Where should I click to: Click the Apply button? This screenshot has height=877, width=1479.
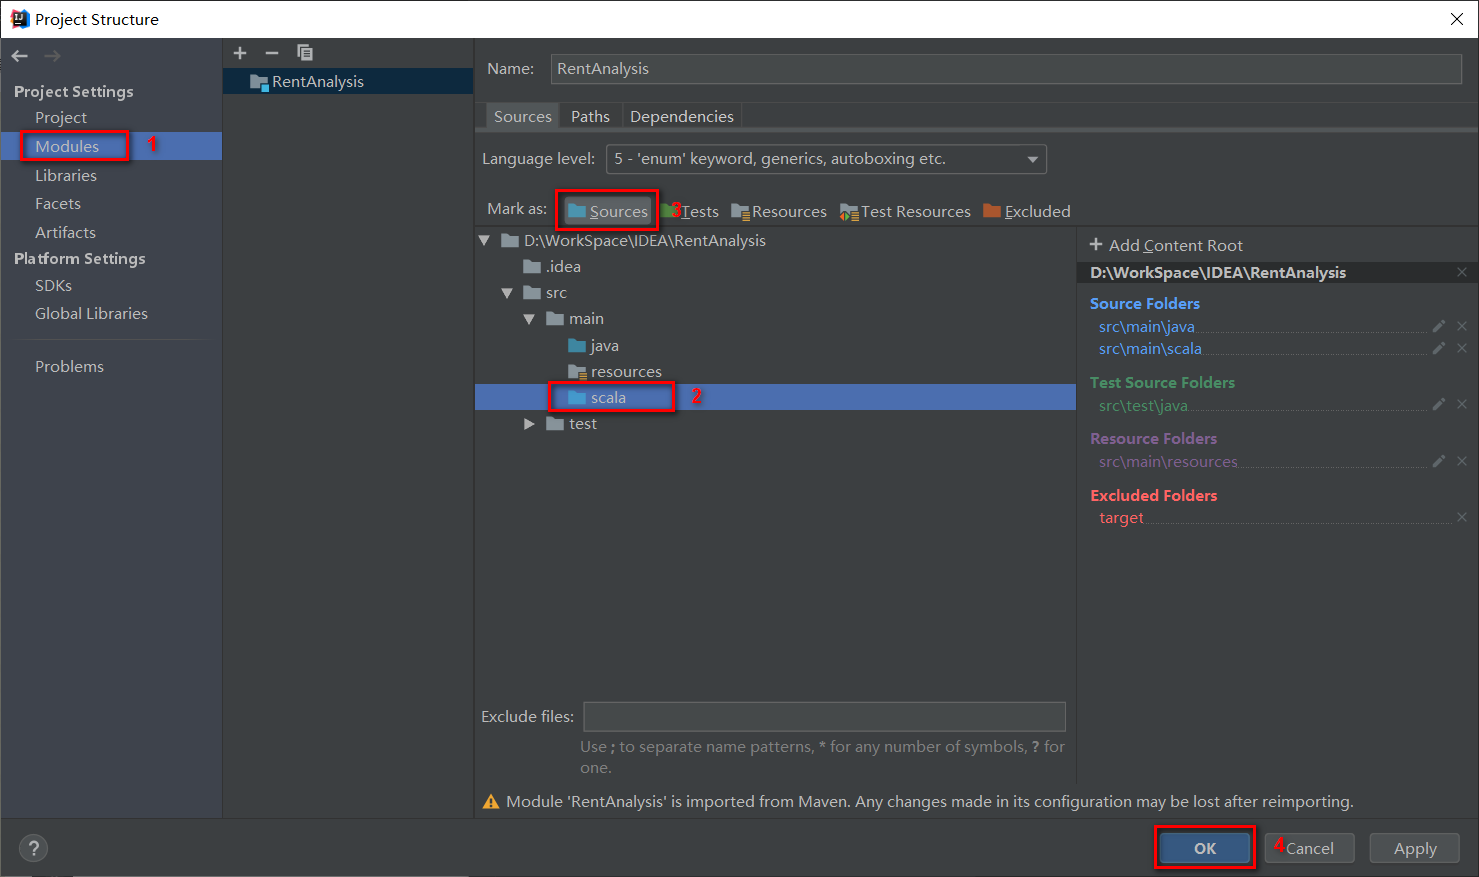tap(1414, 848)
